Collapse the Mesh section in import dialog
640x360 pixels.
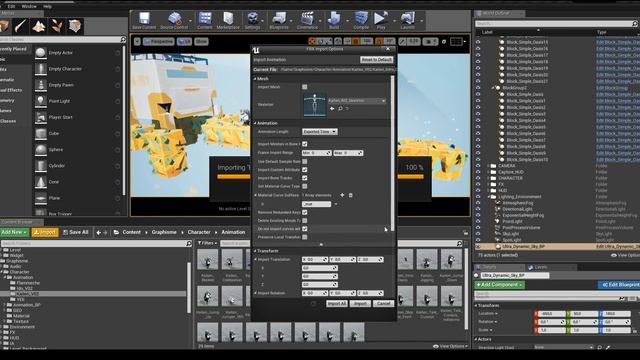256,78
